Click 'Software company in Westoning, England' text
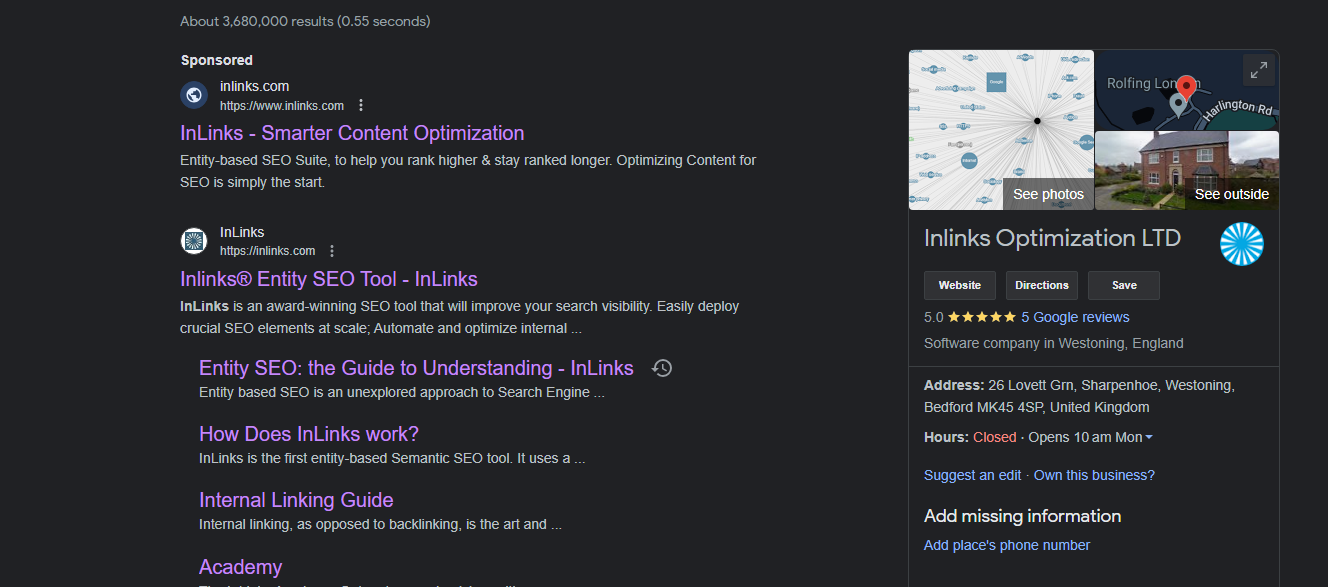1328x587 pixels. [x=1054, y=343]
